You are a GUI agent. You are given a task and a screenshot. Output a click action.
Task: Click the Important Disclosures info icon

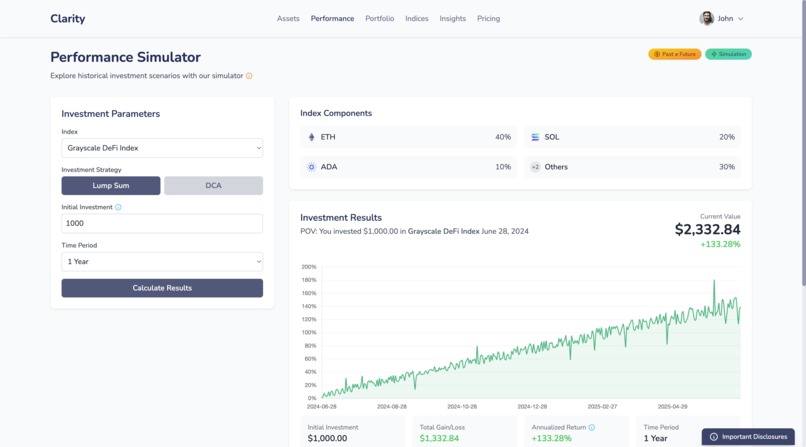click(713, 437)
